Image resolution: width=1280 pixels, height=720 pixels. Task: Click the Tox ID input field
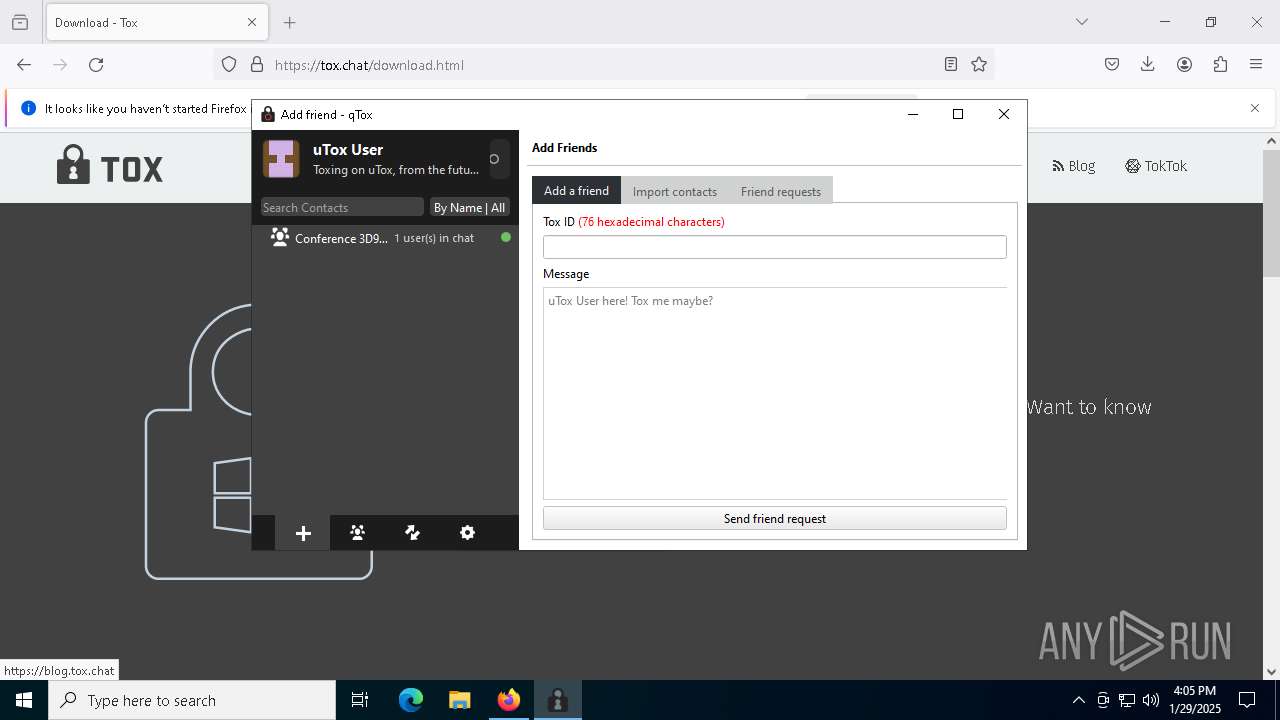click(775, 247)
